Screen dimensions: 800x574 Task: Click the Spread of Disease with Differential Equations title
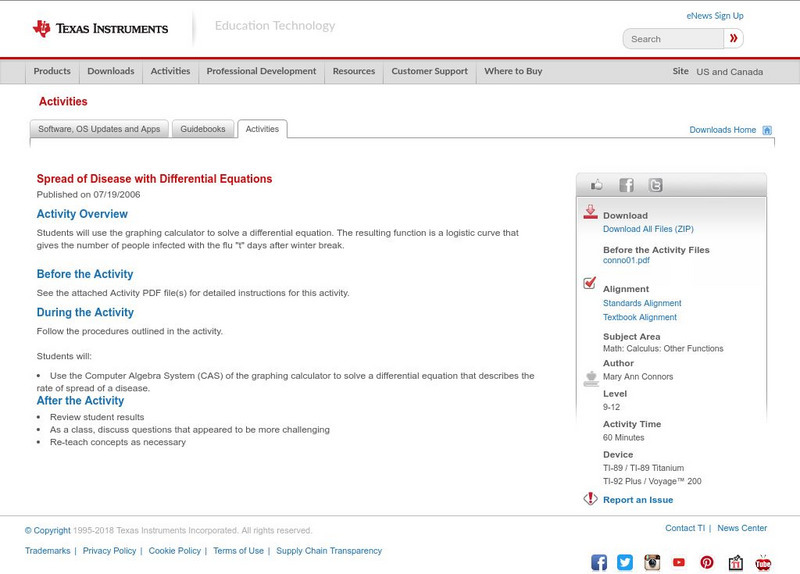pos(154,179)
